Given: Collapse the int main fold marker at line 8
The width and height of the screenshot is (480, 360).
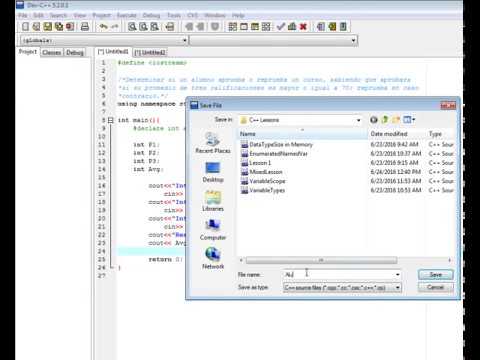Looking at the screenshot, I should point(110,120).
